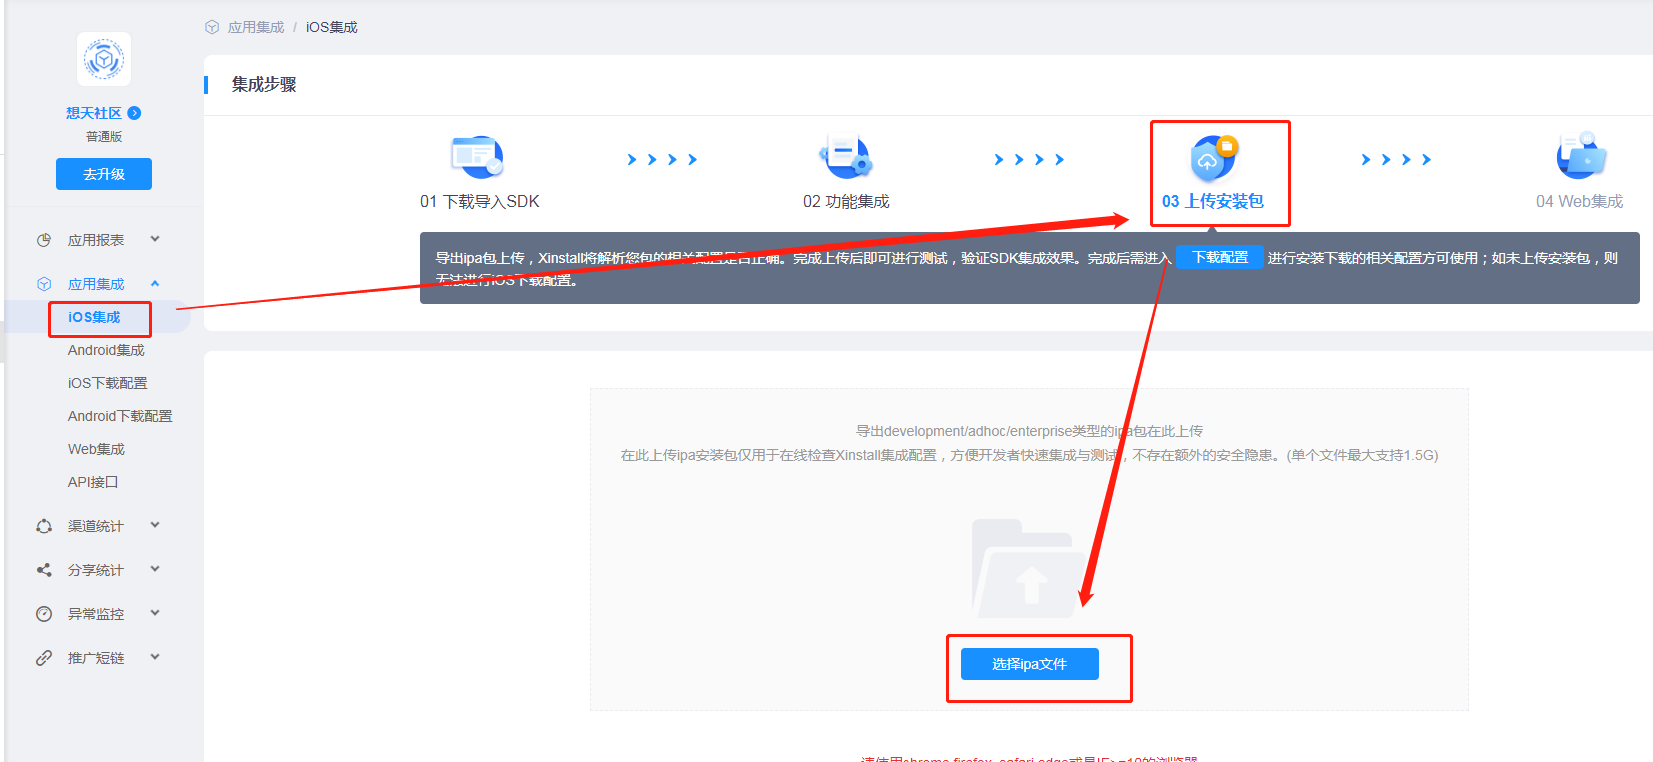Image resolution: width=1653 pixels, height=762 pixels.
Task: Click the breadcrumb cube icon
Action: [212, 27]
